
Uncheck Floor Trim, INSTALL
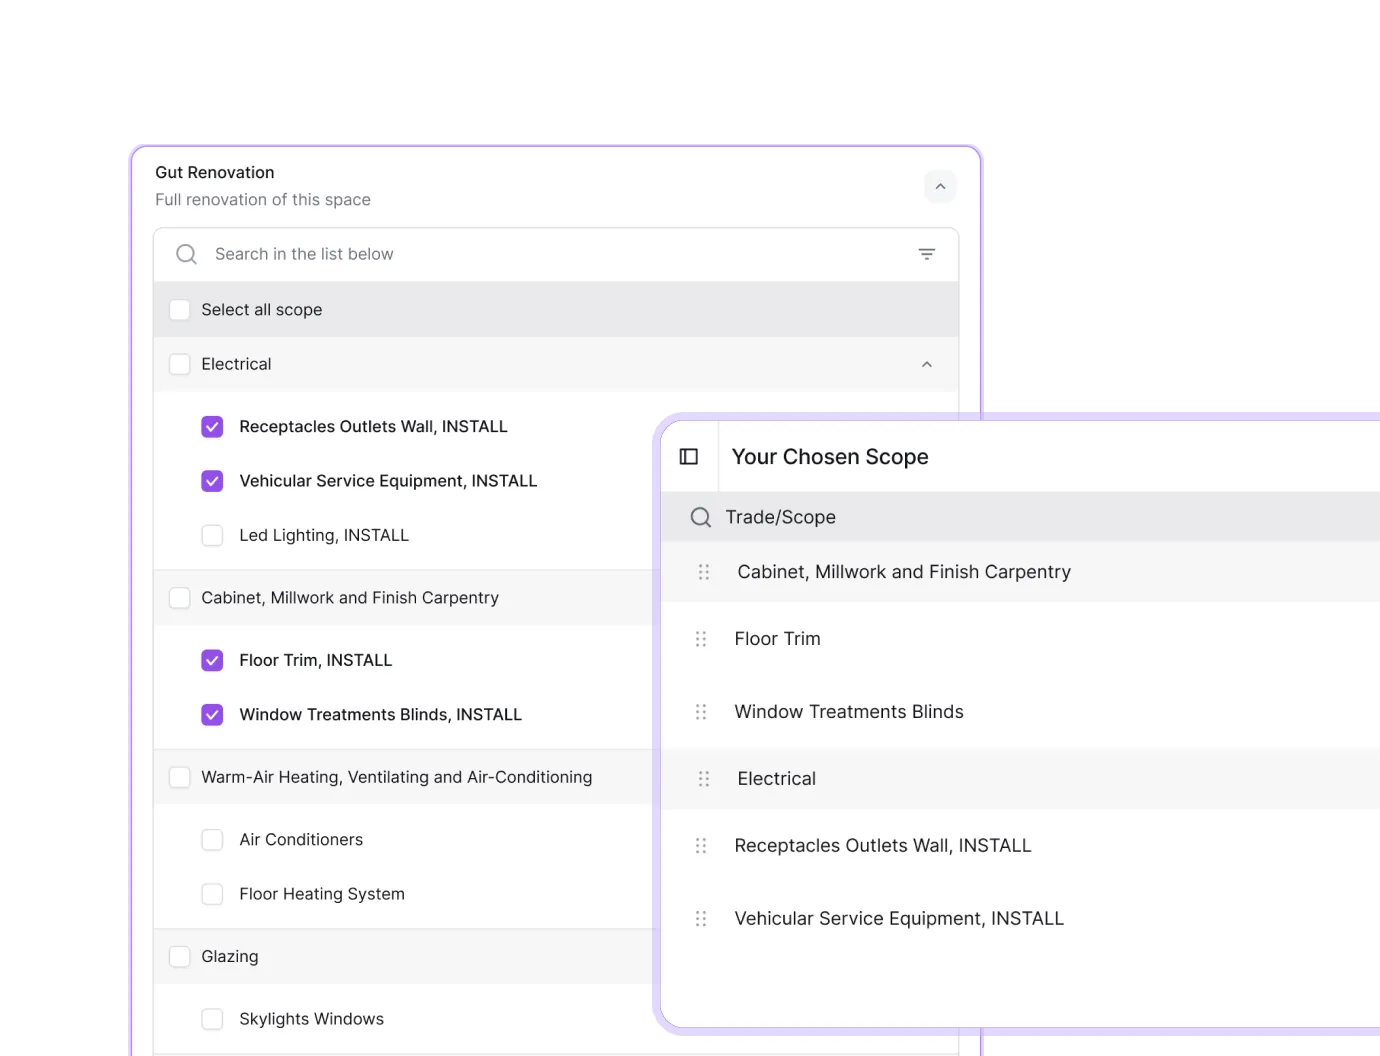click(x=212, y=660)
